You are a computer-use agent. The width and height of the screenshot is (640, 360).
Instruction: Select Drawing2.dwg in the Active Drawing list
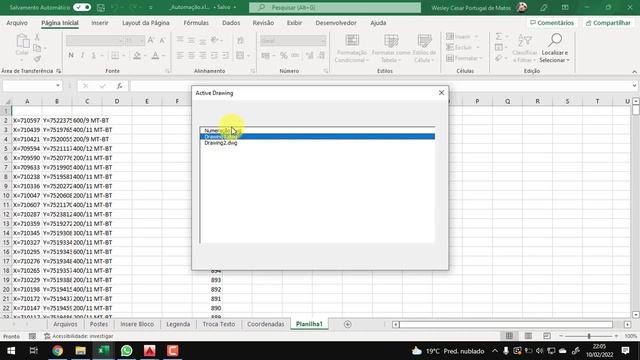click(x=220, y=143)
